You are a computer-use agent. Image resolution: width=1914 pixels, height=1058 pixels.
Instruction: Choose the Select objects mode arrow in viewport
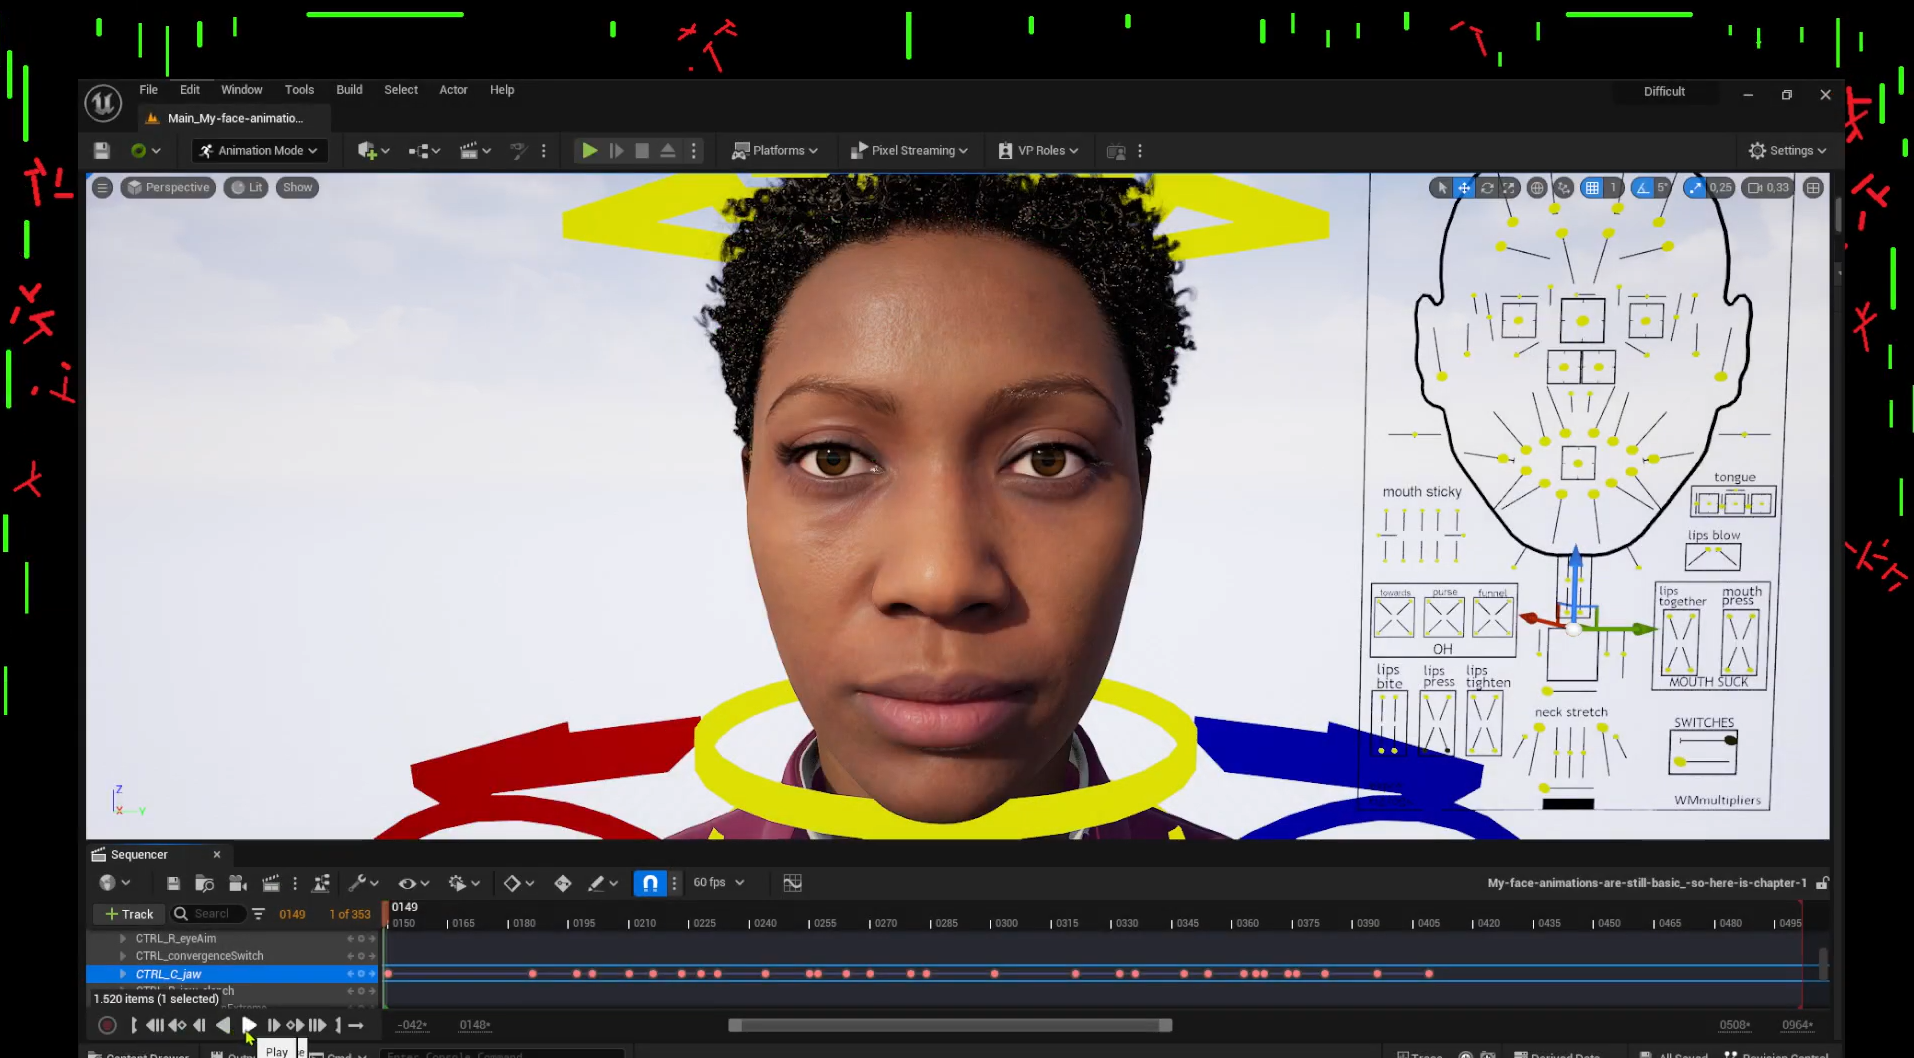coord(1441,188)
